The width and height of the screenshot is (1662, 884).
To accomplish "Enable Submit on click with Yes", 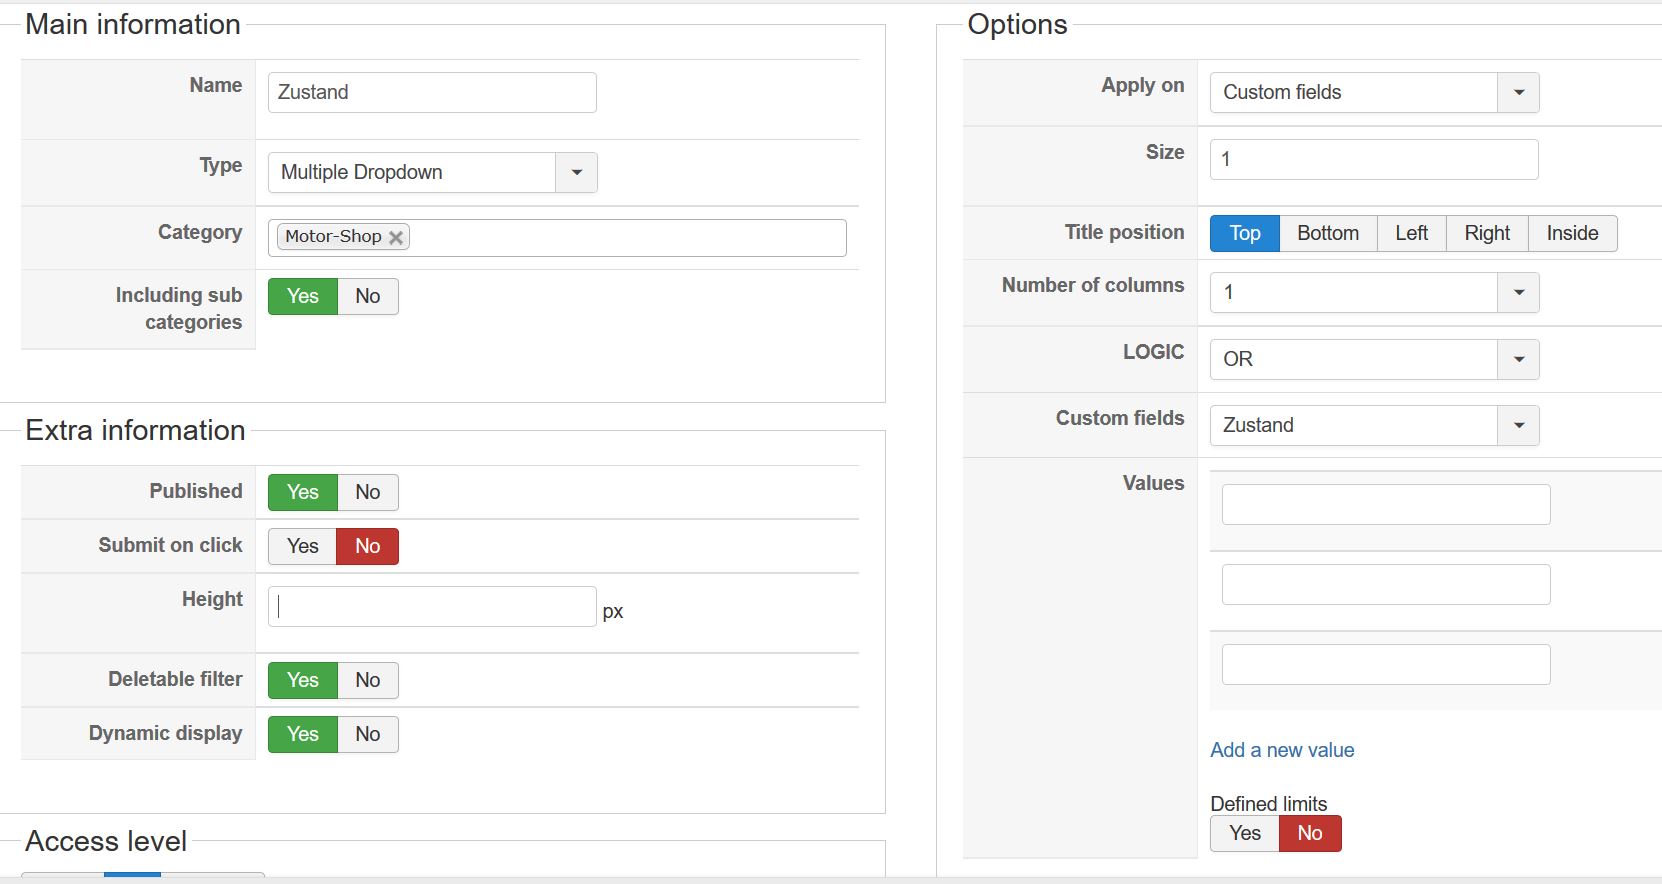I will coord(302,546).
